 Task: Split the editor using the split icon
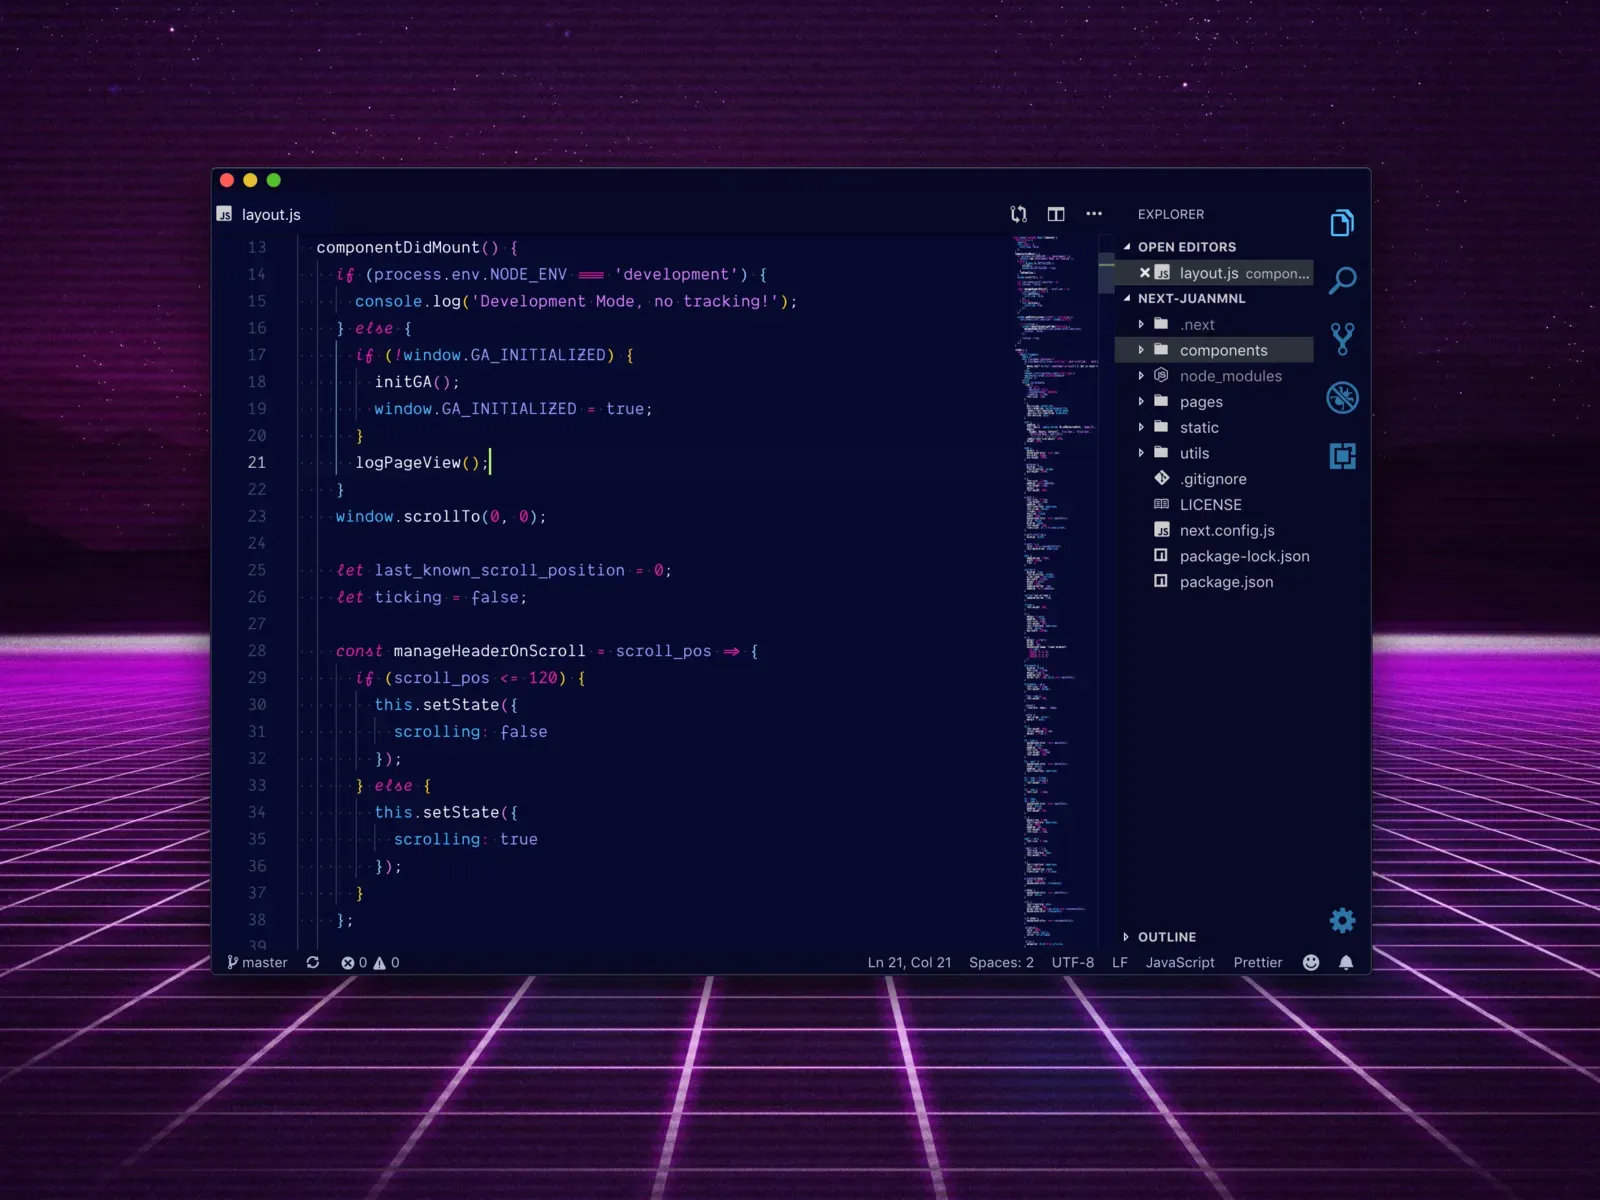[1056, 214]
